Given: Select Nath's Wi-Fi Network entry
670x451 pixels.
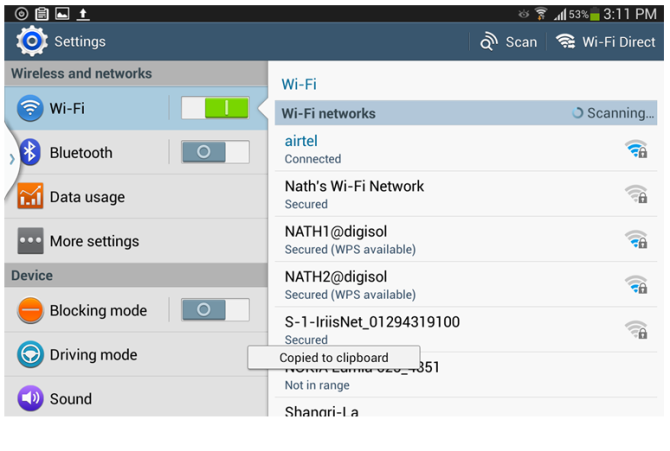Looking at the screenshot, I should (x=466, y=194).
